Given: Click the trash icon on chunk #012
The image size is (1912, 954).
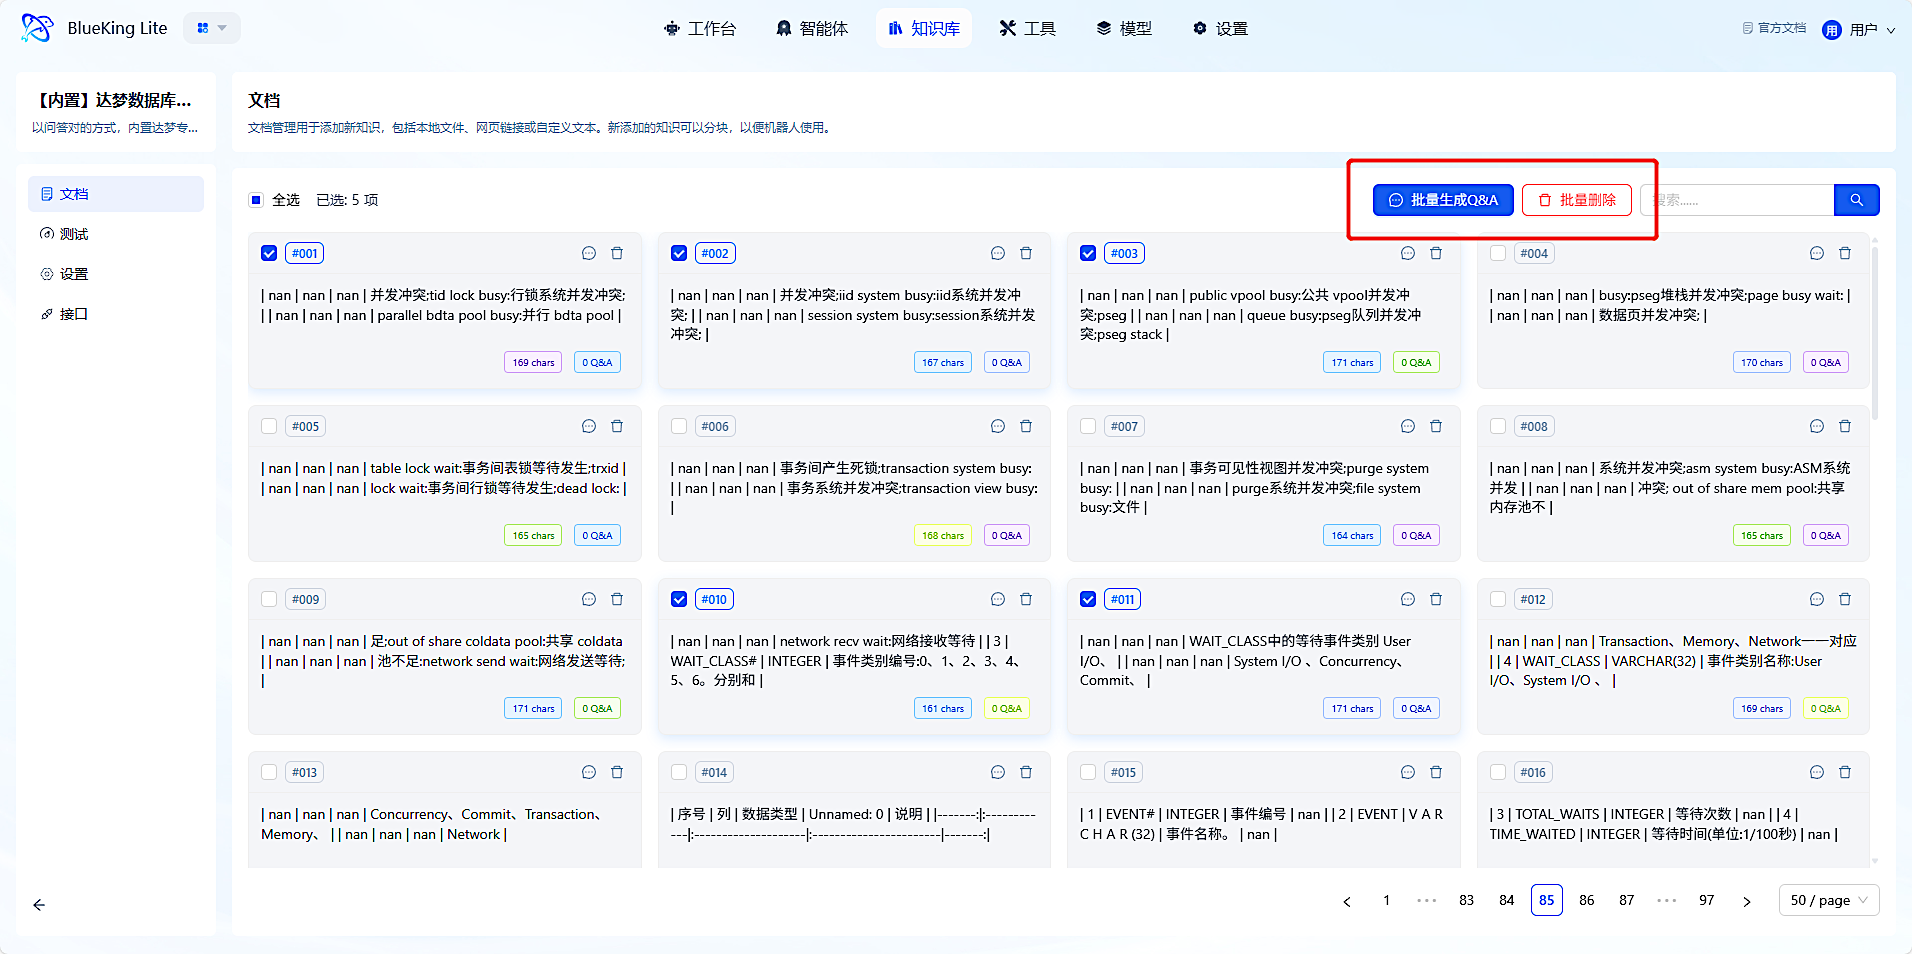Looking at the screenshot, I should coord(1845,600).
